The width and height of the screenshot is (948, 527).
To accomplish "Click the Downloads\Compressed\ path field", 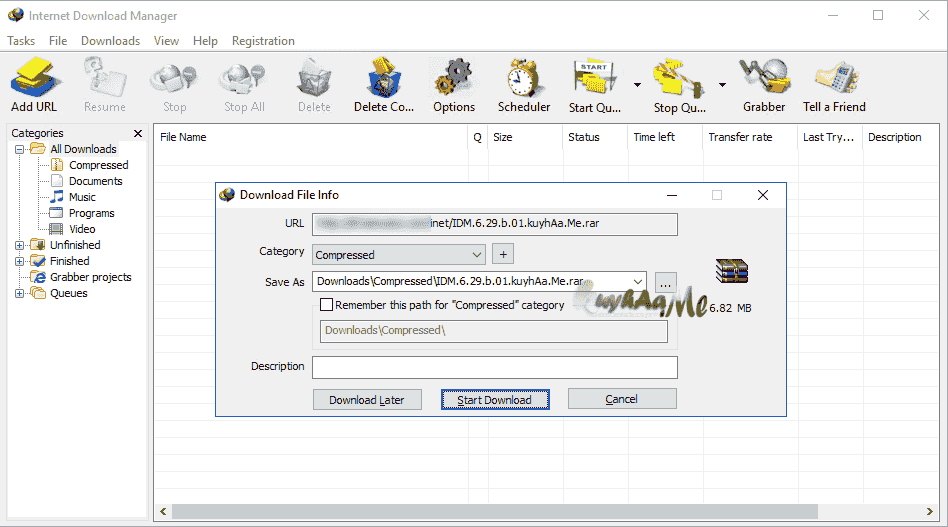I will pyautogui.click(x=493, y=331).
